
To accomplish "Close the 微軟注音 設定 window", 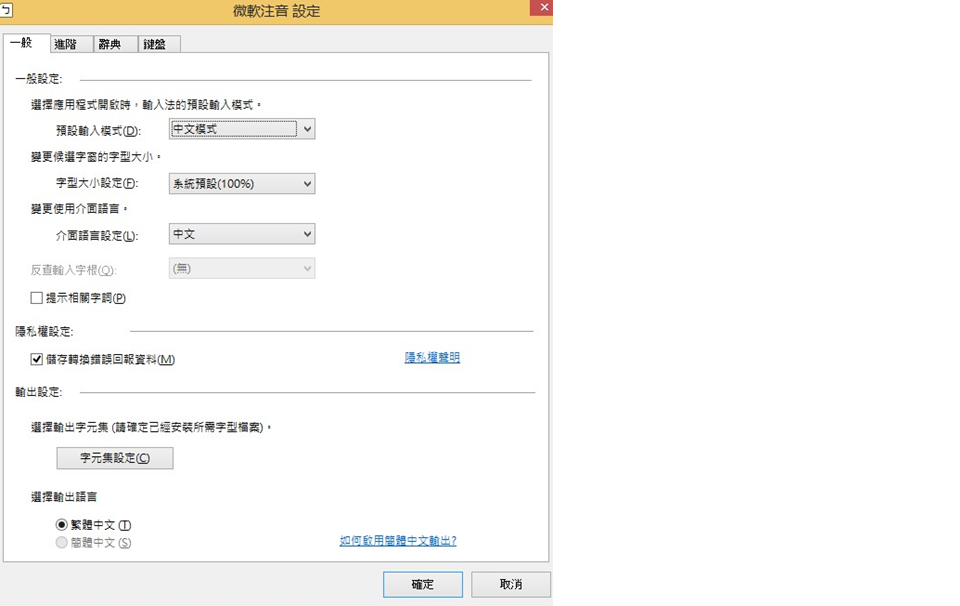I will [542, 7].
